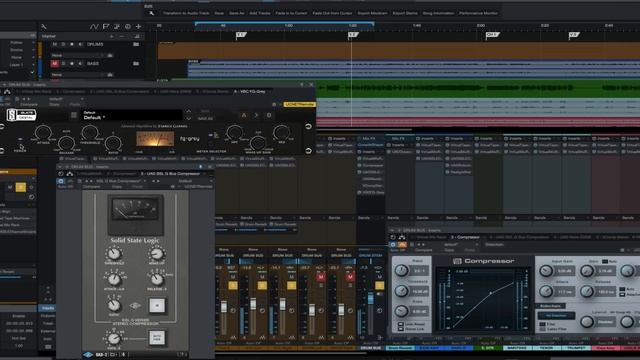This screenshot has width=640, height=360.
Task: Click the Ratio knob in Compressor
Action: pyautogui.click(x=402, y=271)
